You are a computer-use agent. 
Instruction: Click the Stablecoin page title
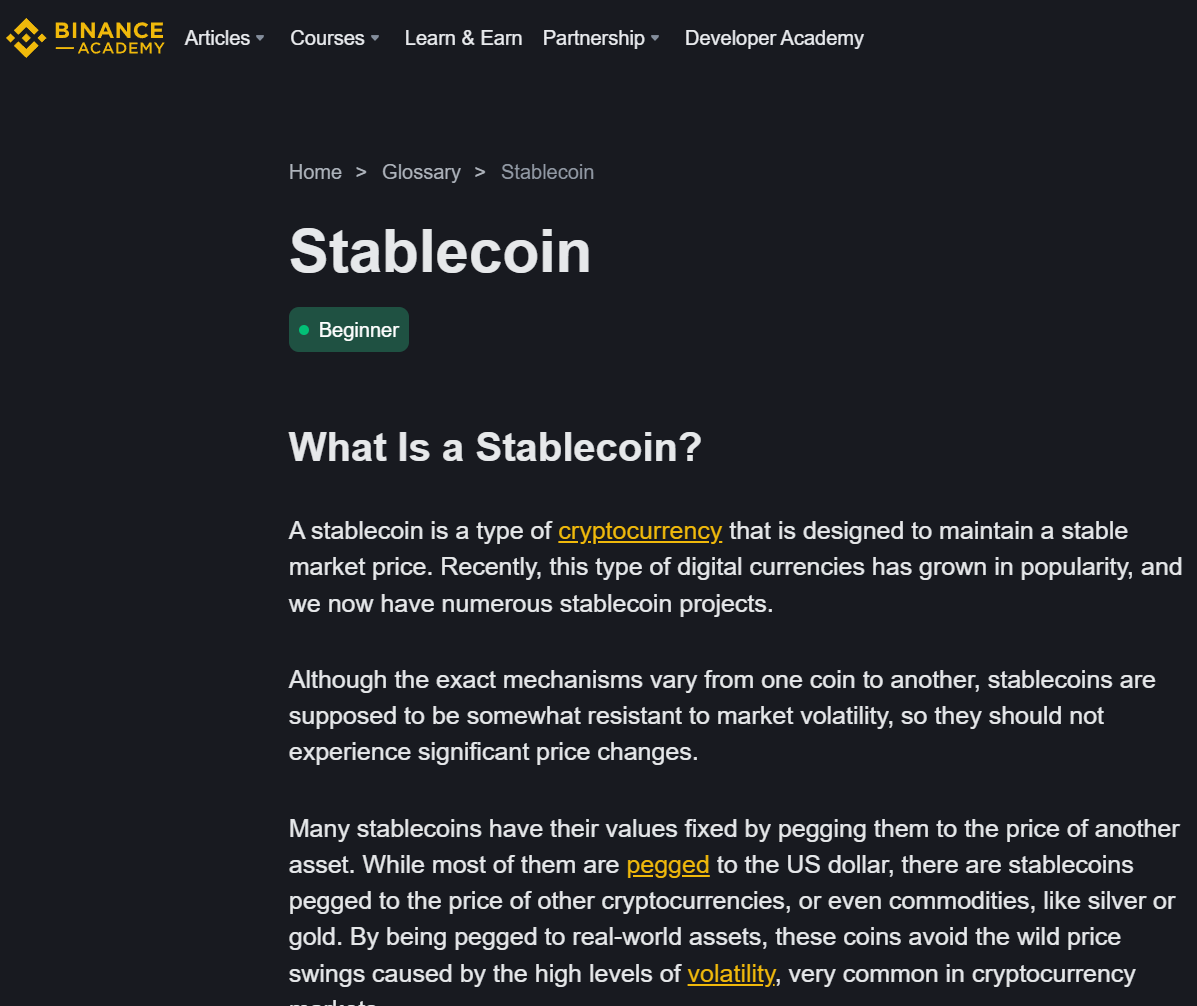(x=440, y=252)
